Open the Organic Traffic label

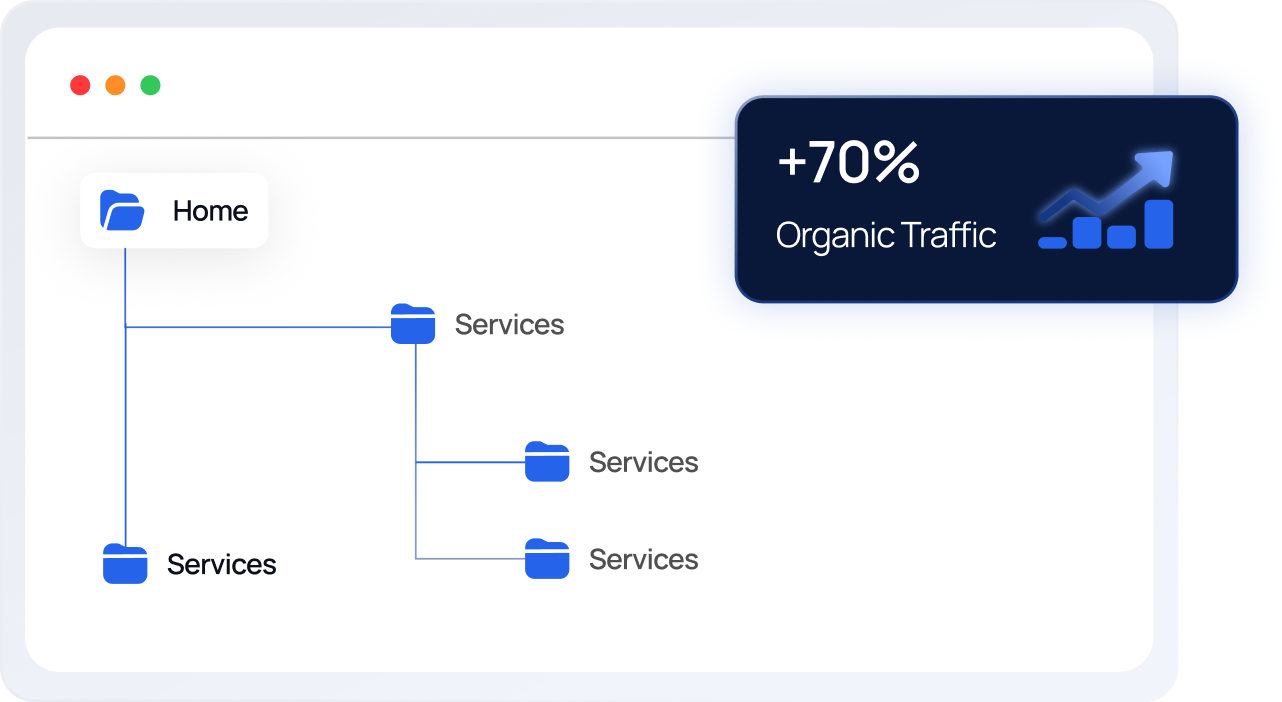[x=885, y=236]
